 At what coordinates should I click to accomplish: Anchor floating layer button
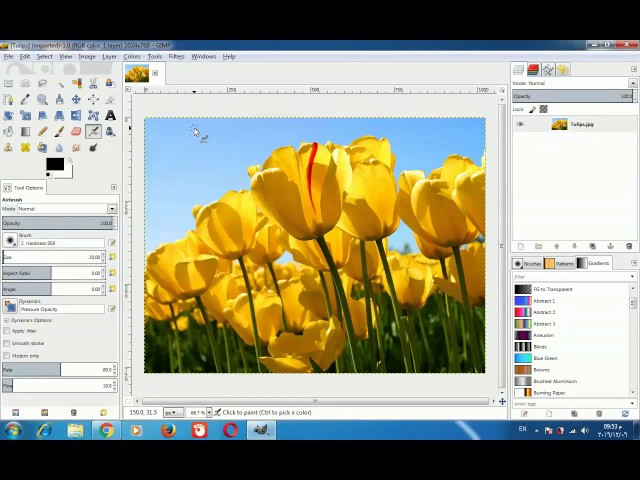(x=611, y=246)
